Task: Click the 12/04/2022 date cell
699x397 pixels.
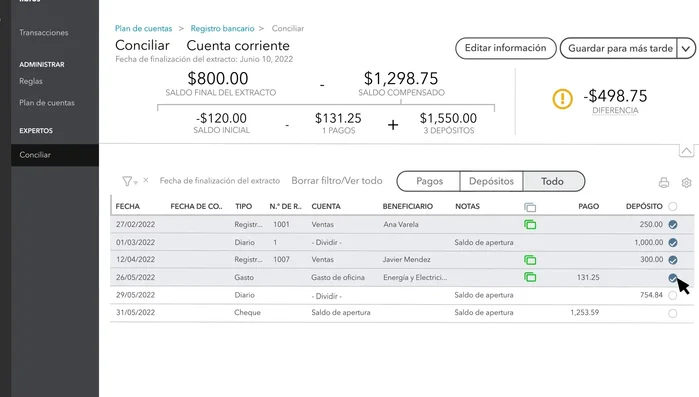Action: [136, 259]
